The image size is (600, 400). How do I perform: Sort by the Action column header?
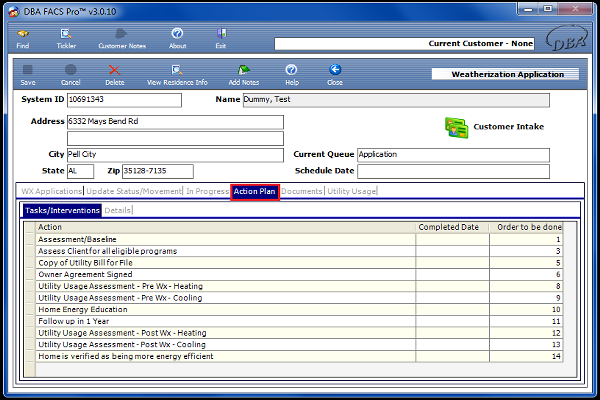click(225, 227)
